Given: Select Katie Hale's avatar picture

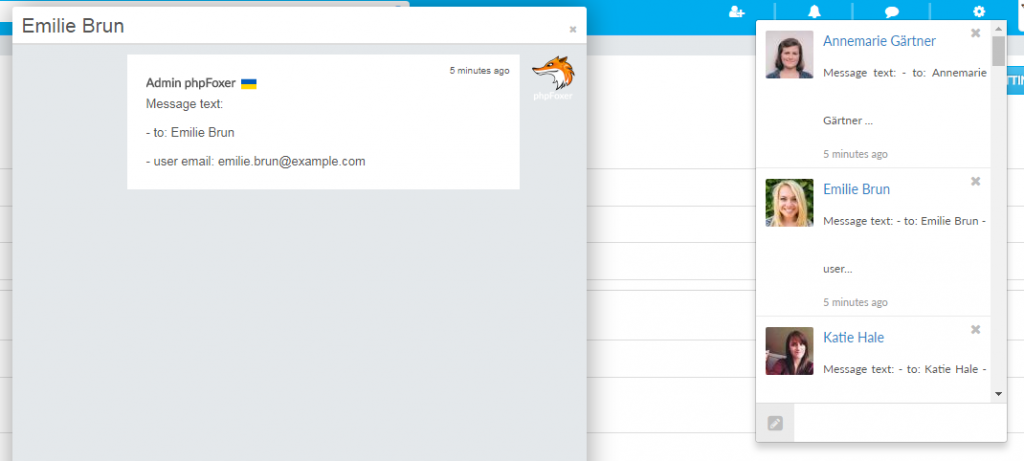Looking at the screenshot, I should point(789,351).
